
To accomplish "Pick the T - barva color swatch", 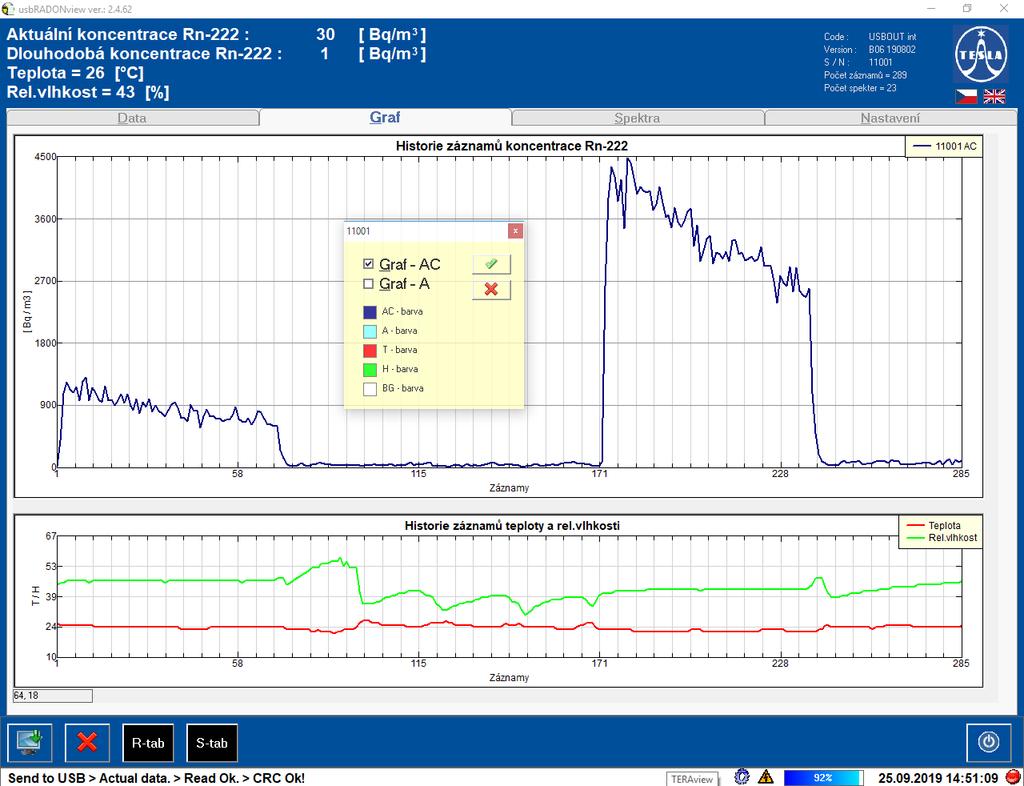I will (370, 350).
